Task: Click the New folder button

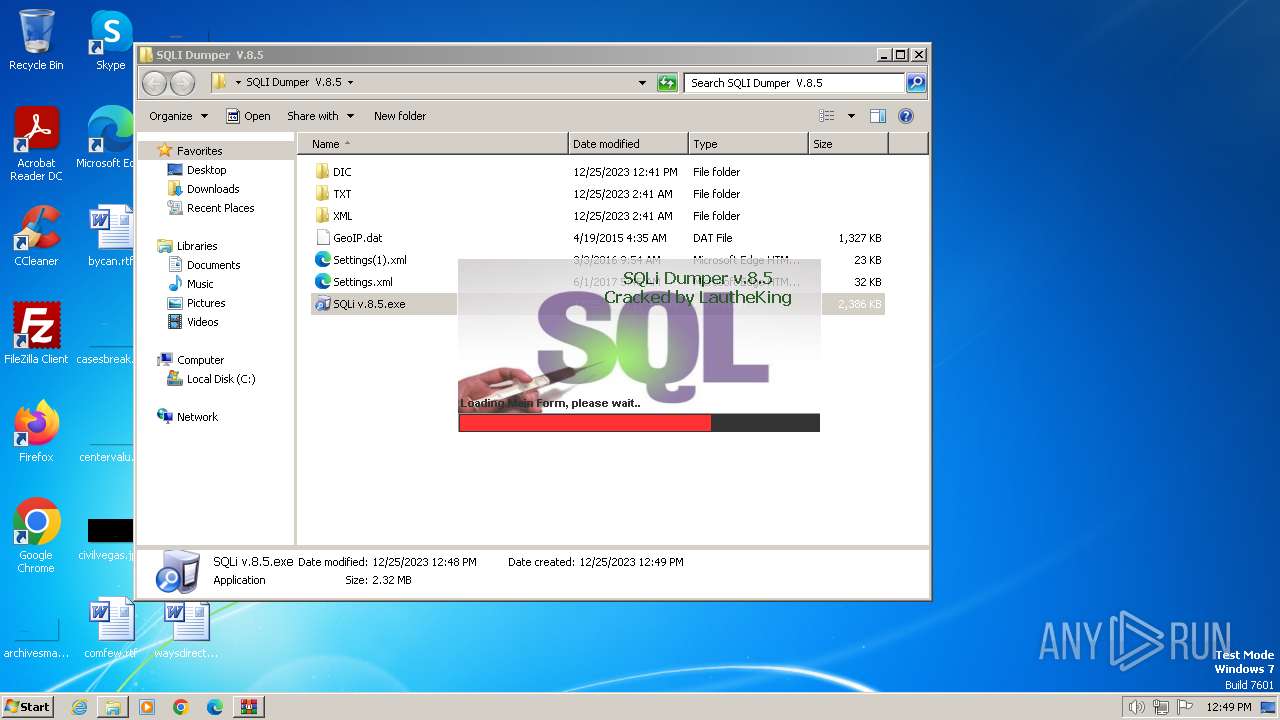Action: [x=400, y=116]
